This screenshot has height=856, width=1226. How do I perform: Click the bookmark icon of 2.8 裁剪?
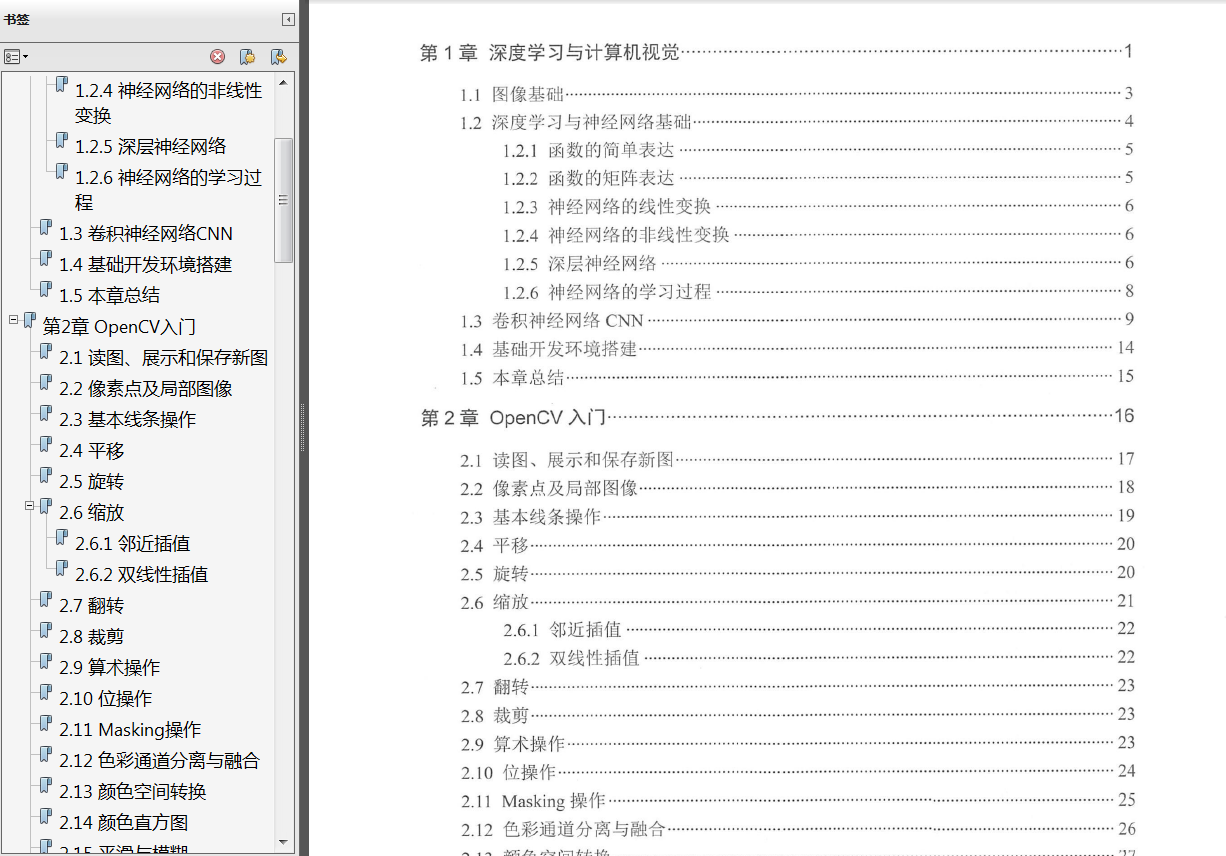46,631
